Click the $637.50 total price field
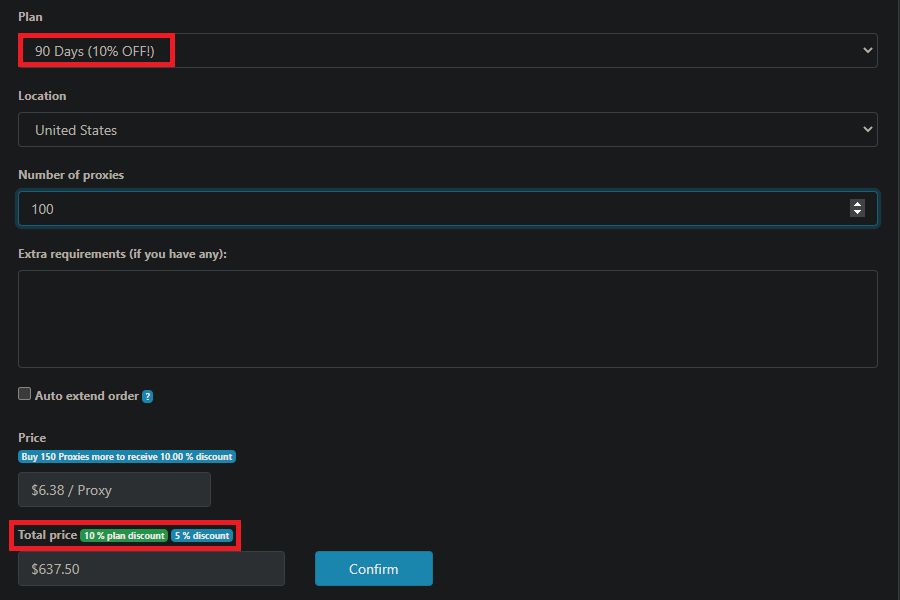 (x=152, y=568)
